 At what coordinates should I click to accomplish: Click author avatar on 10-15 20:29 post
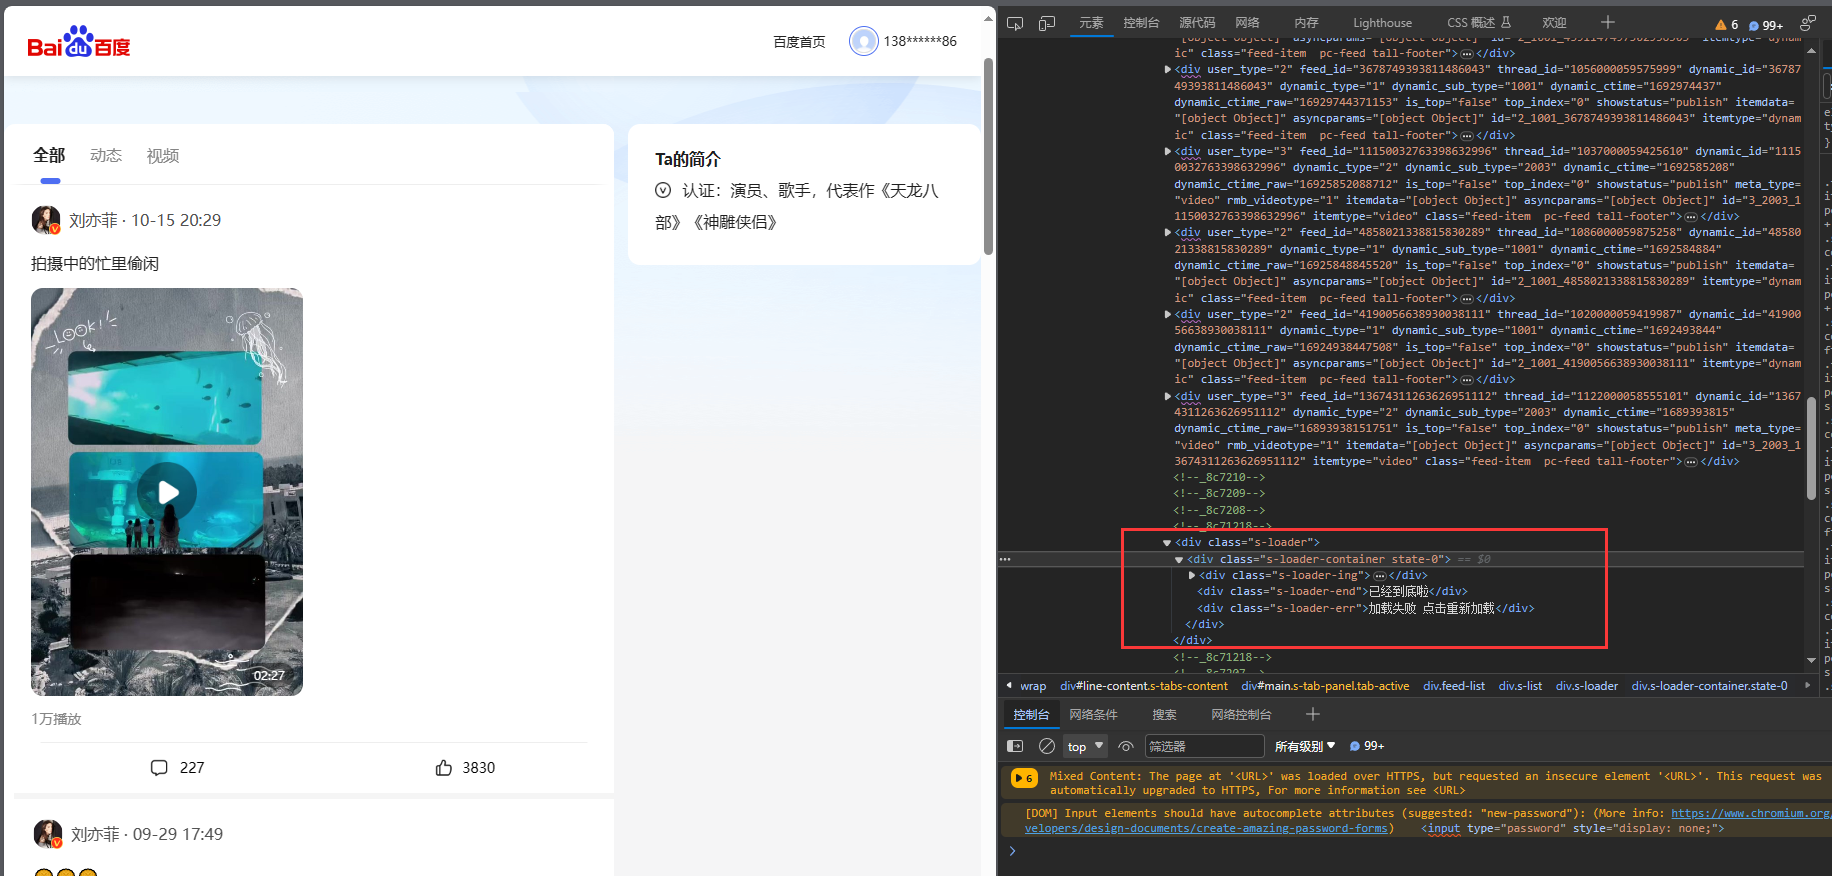[46, 220]
